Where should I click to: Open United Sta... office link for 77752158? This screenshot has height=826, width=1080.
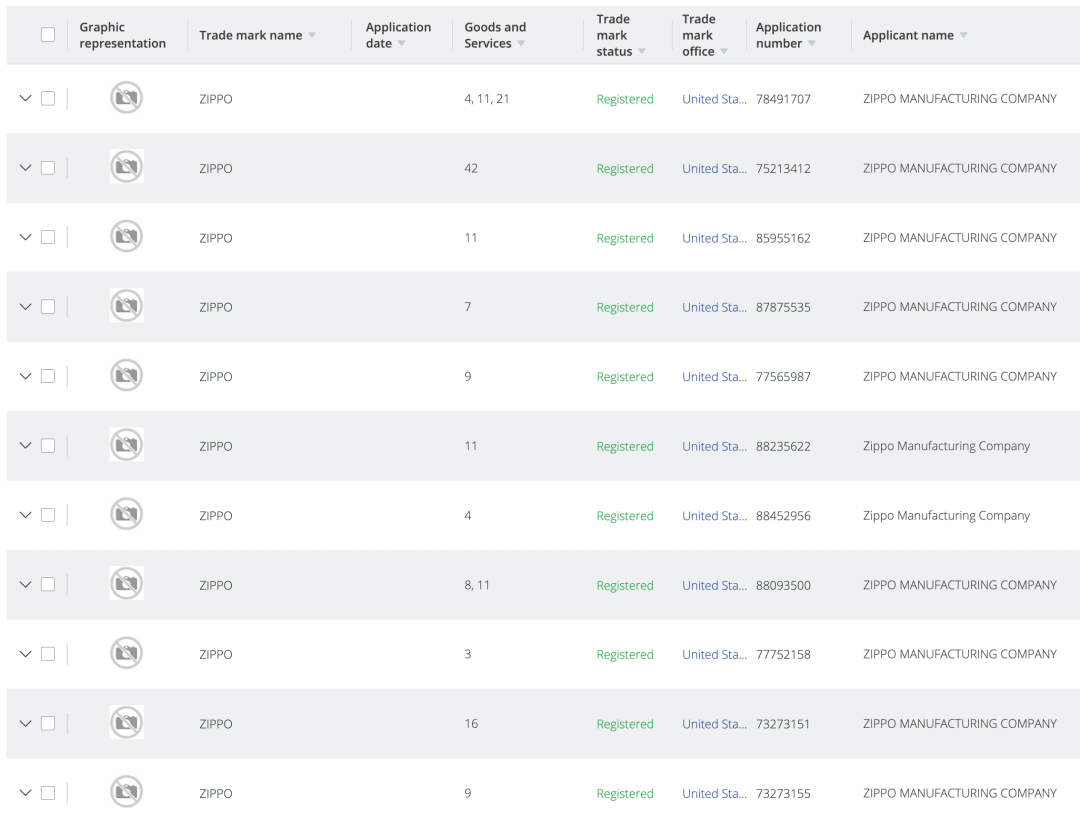click(x=714, y=654)
